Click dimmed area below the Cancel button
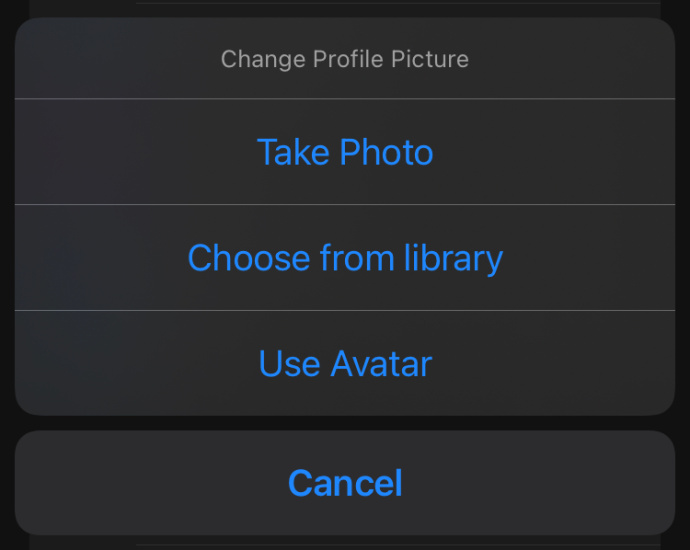The image size is (690, 550). tap(345, 543)
